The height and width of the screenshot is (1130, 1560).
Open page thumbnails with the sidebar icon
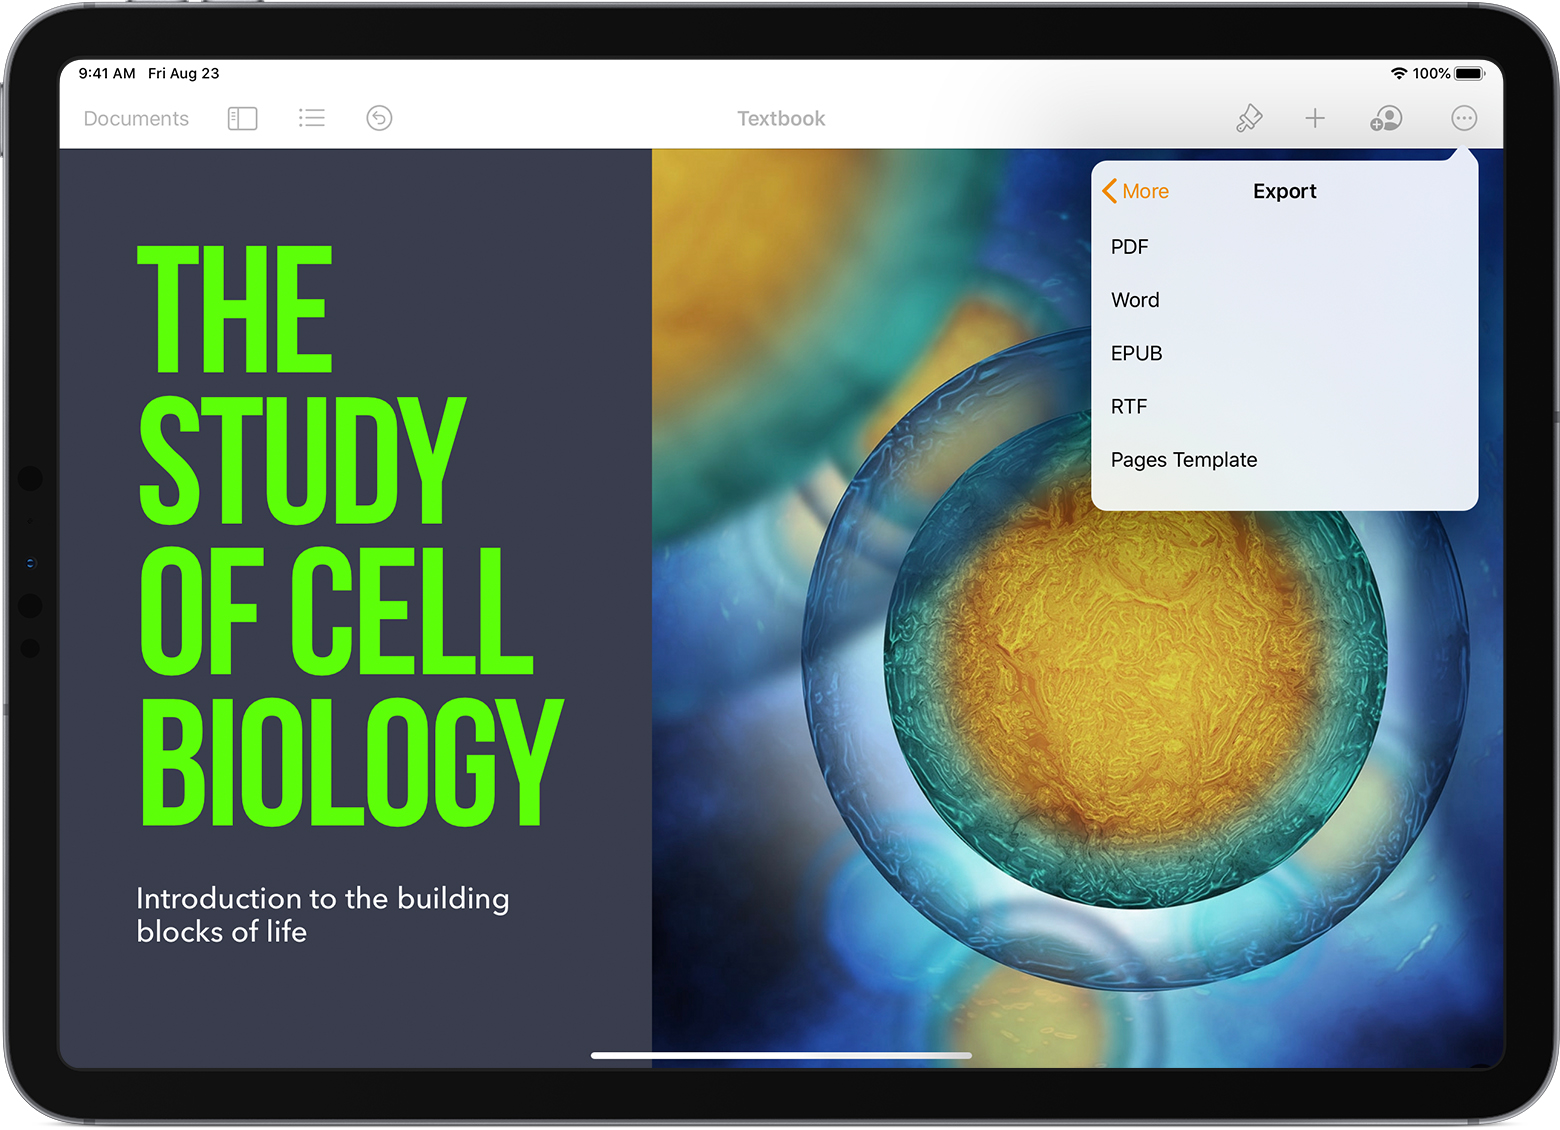(x=241, y=118)
